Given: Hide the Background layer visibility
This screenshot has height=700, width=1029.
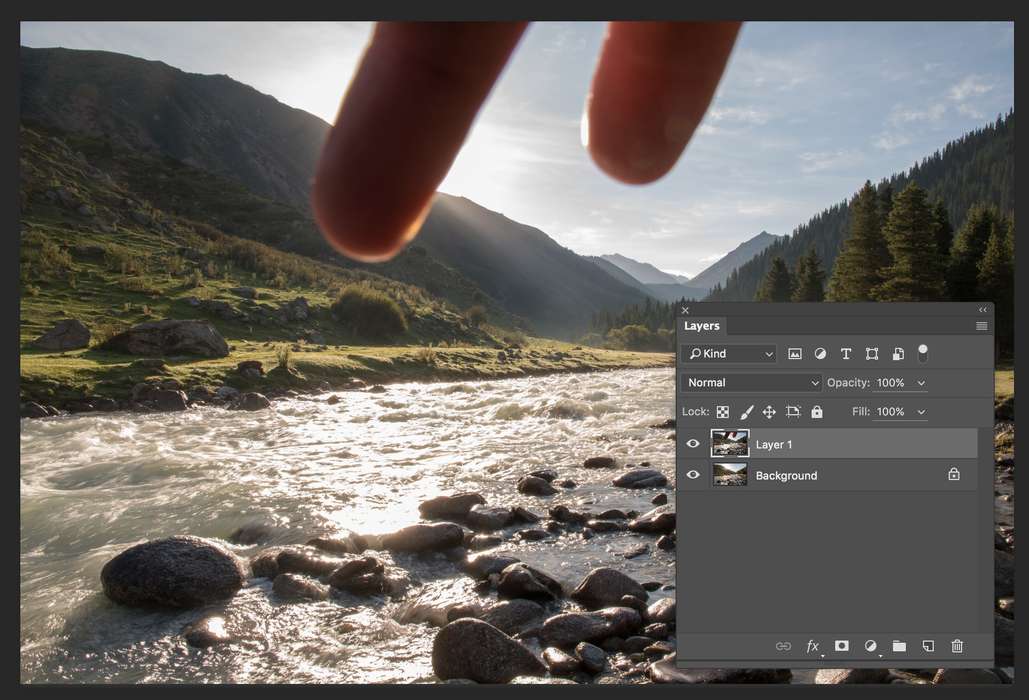Looking at the screenshot, I should [693, 475].
